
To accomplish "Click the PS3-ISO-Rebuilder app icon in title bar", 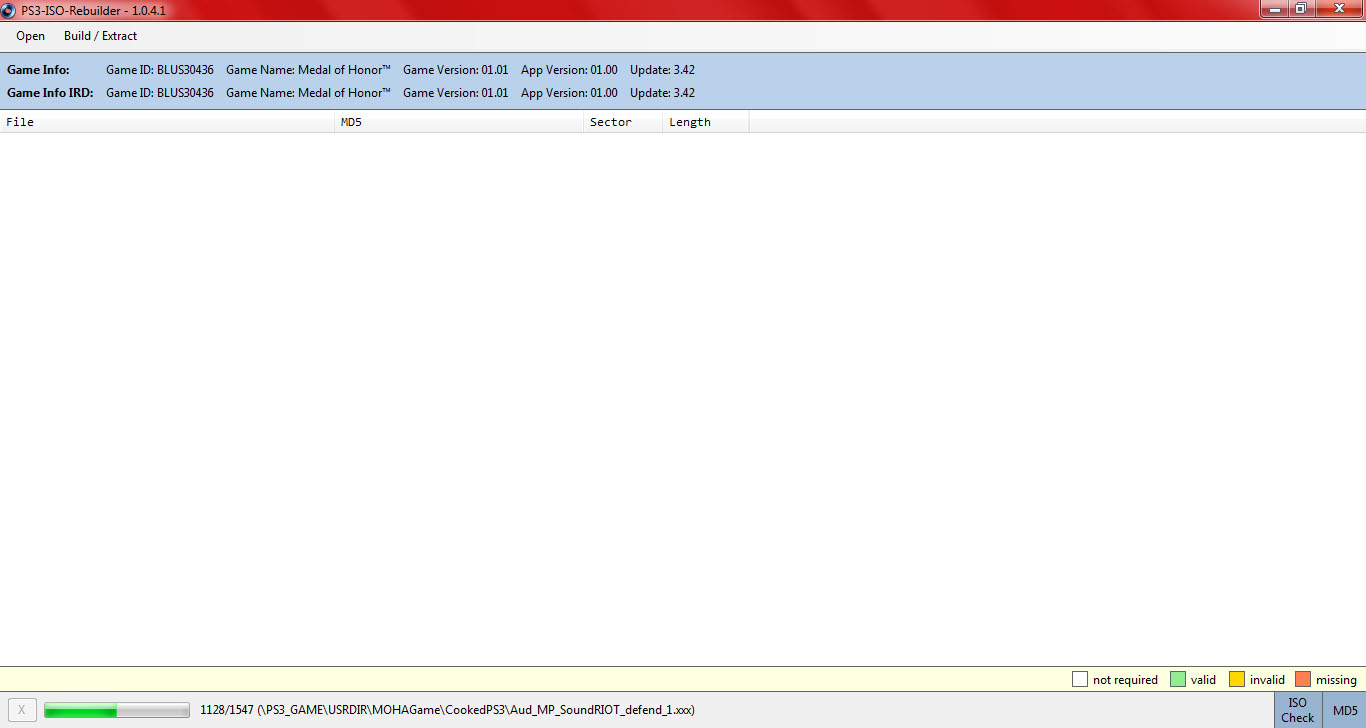I will point(9,9).
